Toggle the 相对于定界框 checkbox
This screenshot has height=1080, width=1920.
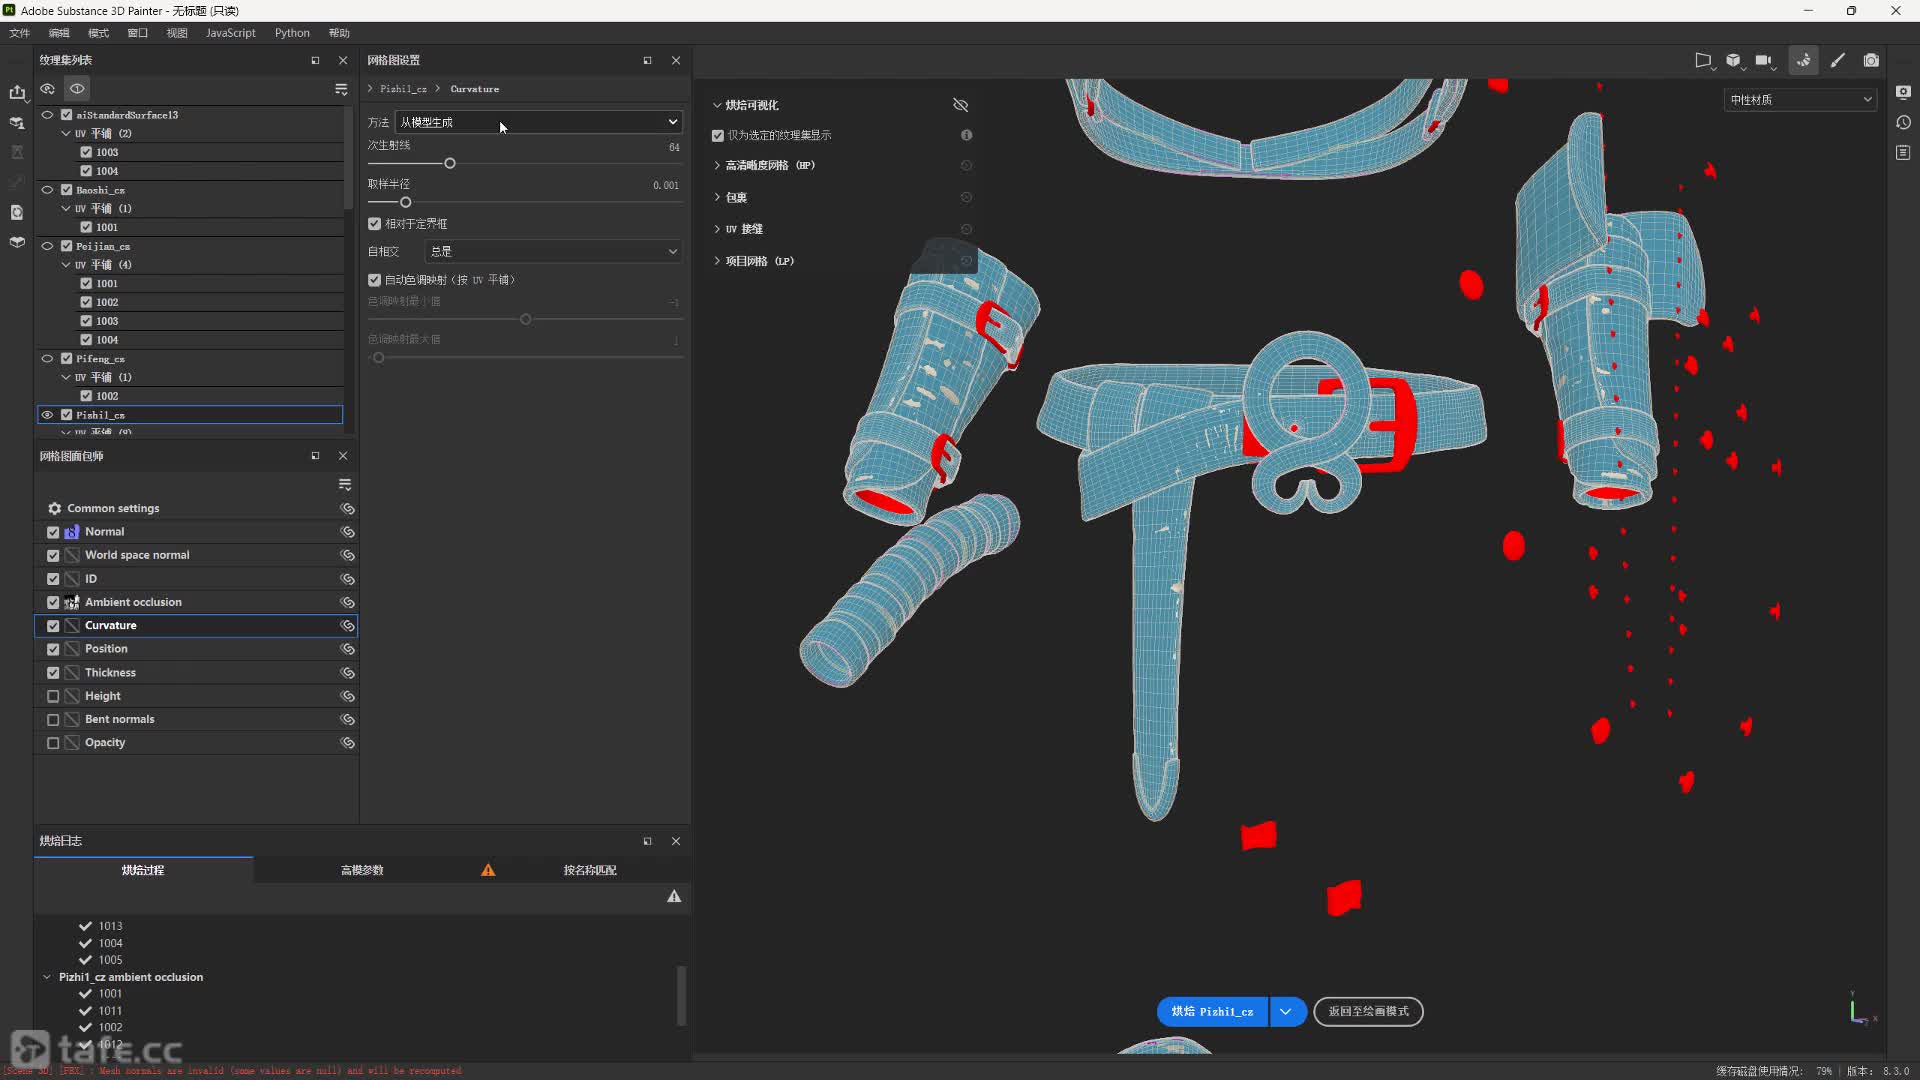(374, 224)
